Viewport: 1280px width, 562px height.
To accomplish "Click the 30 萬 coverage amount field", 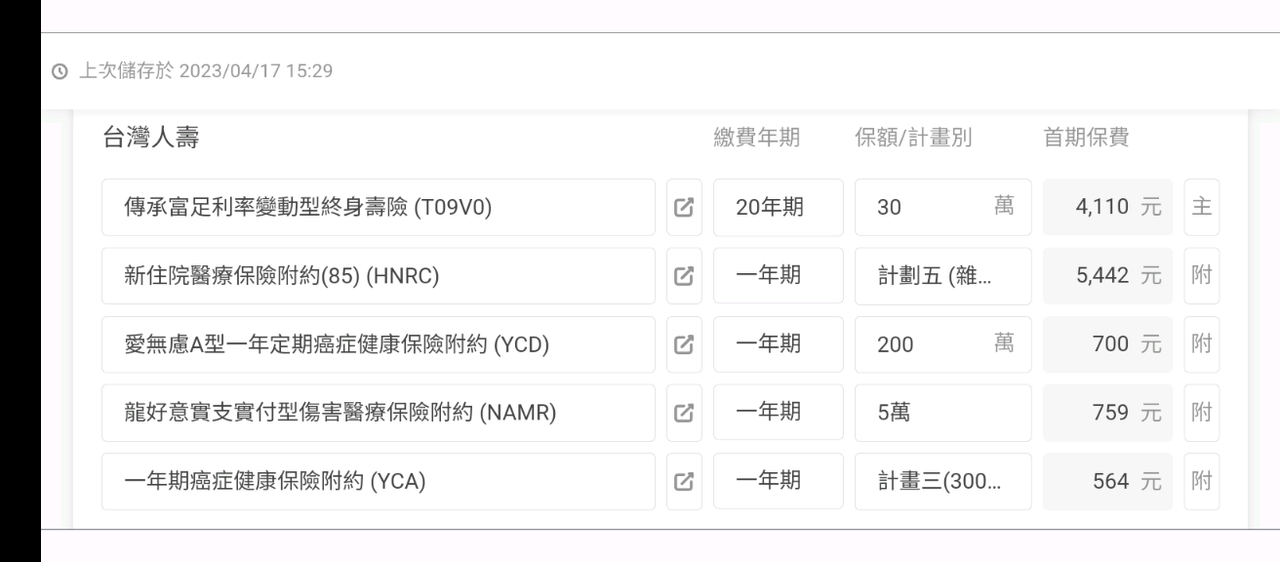I will [942, 207].
